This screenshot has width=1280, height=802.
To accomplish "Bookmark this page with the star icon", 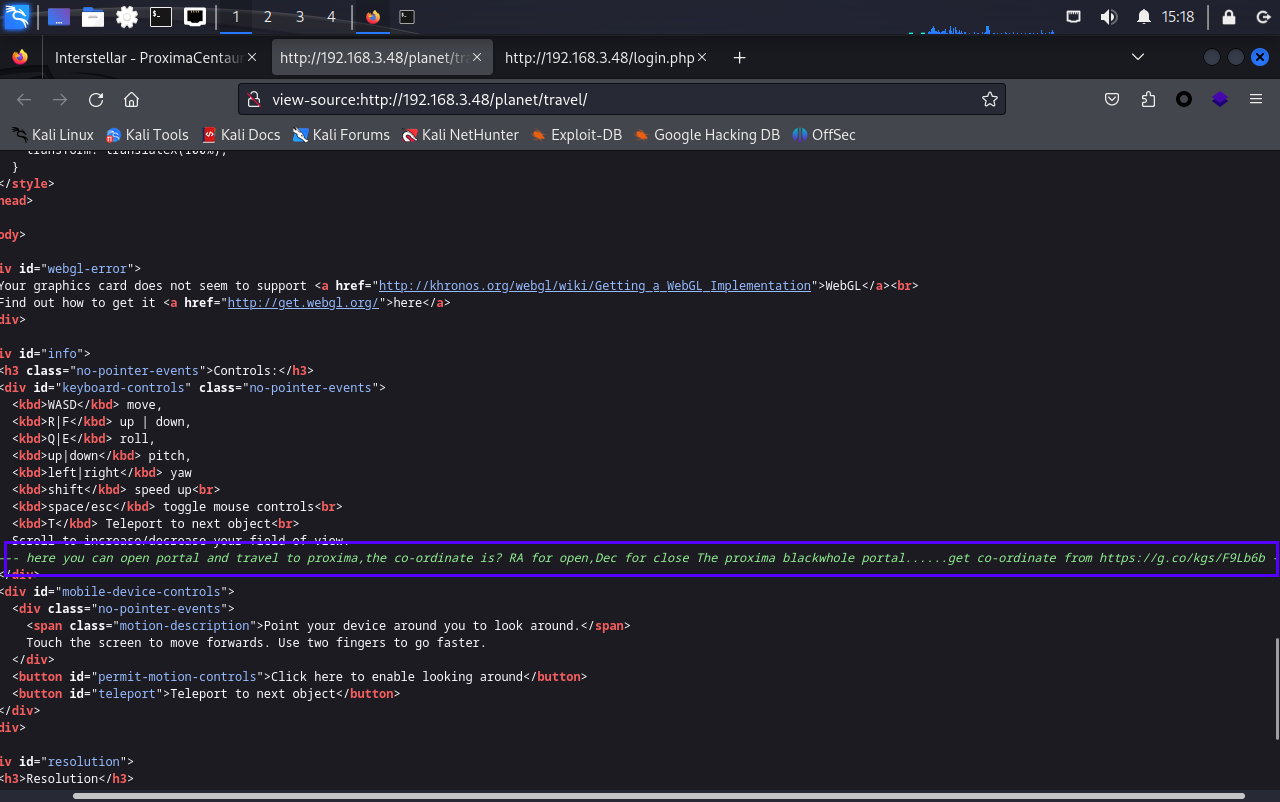I will tap(990, 100).
